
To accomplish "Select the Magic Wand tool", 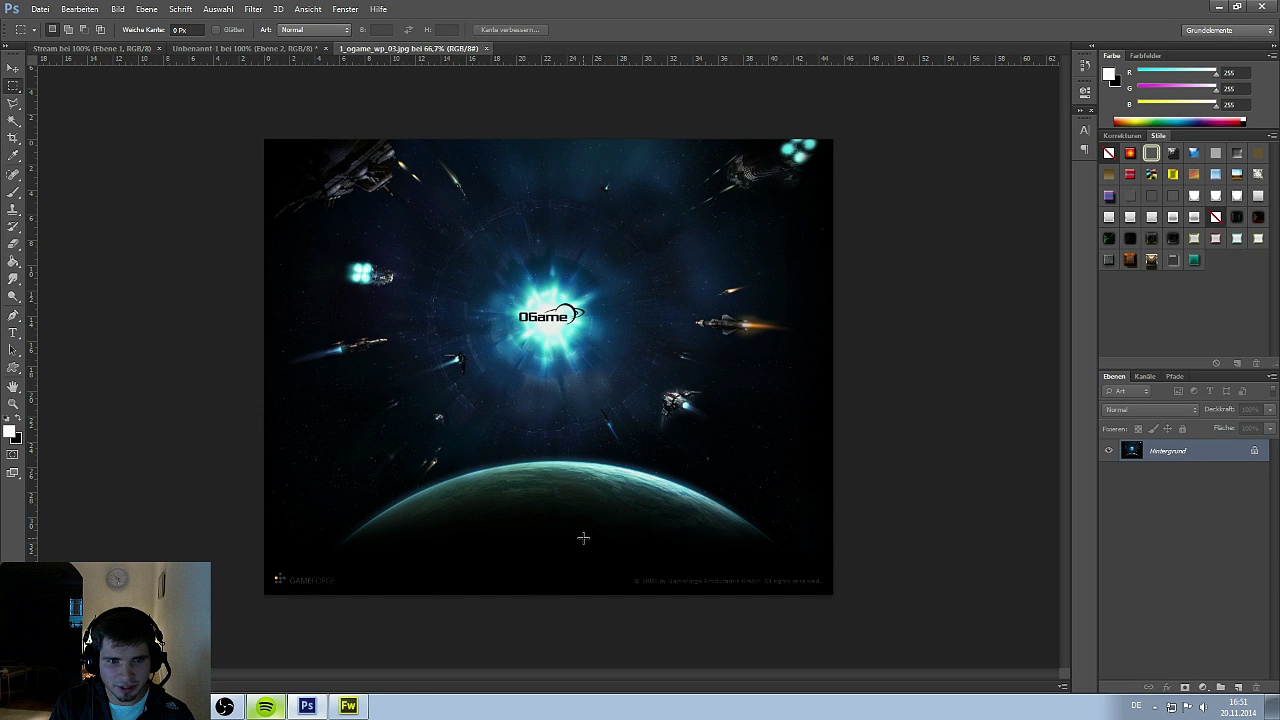I will (x=13, y=121).
